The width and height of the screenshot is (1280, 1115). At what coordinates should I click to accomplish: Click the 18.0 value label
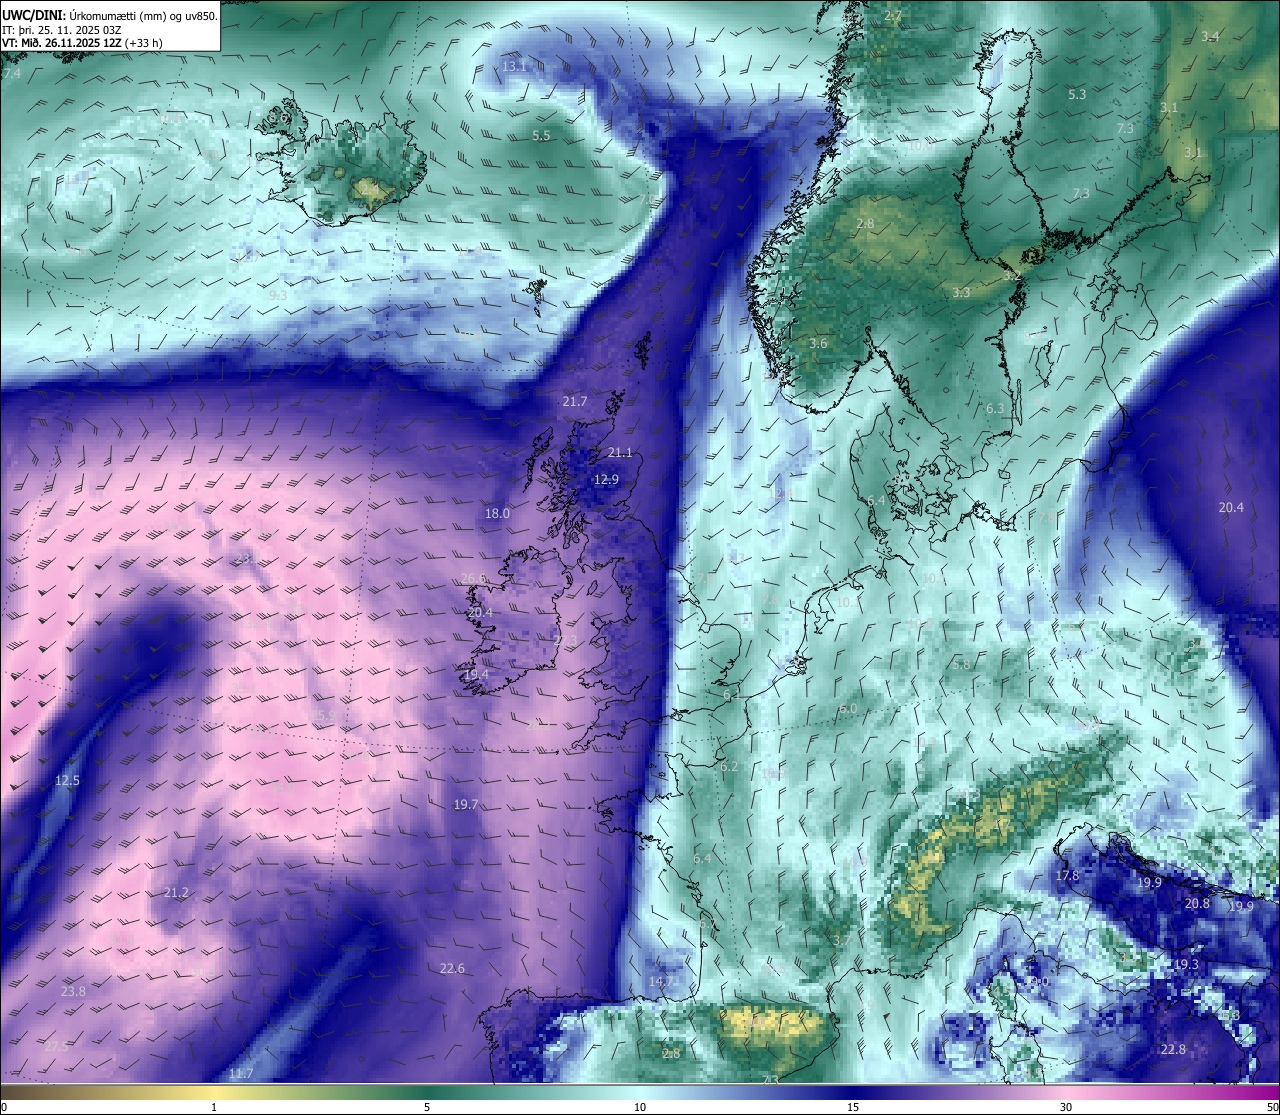pyautogui.click(x=497, y=513)
